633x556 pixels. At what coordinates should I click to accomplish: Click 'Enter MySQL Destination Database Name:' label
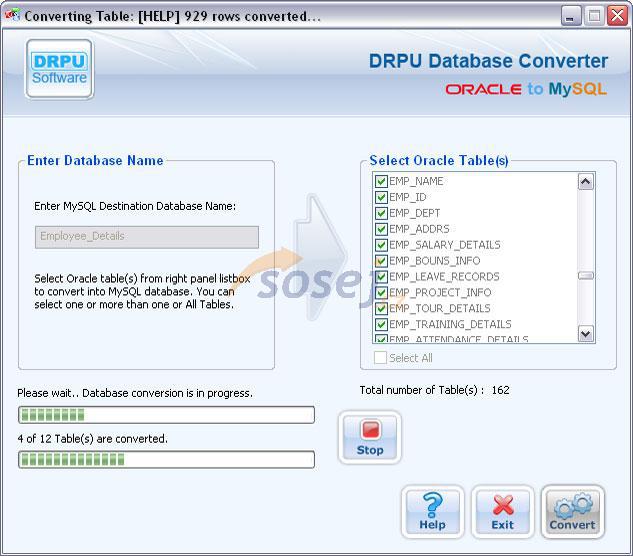(x=135, y=206)
